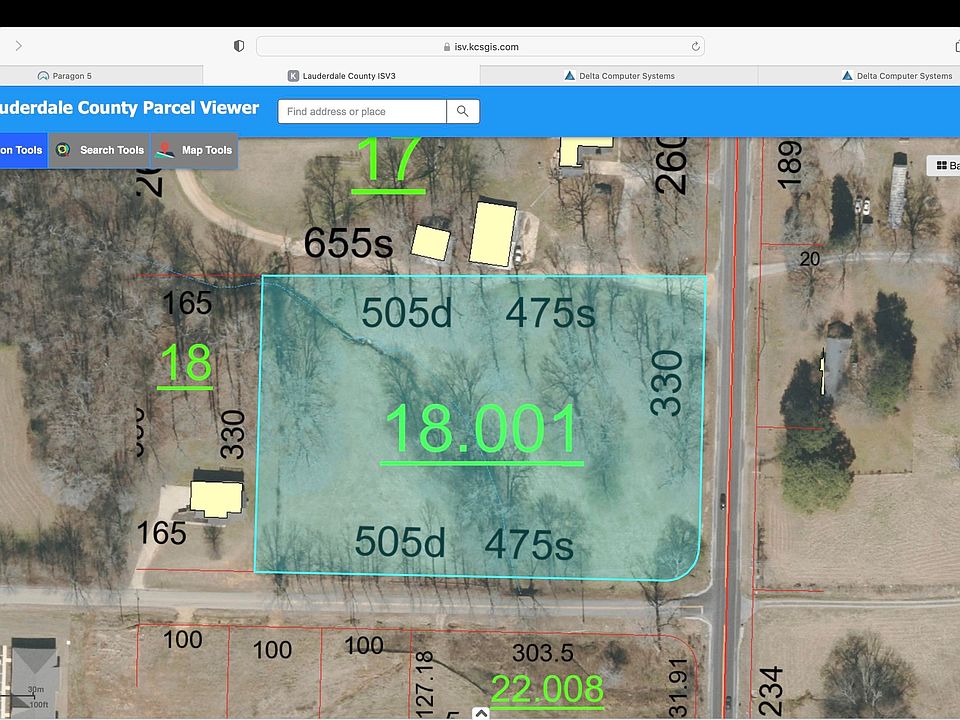Screen dimensions: 960x720
Task: Click parcel label 18.001
Action: 481,430
